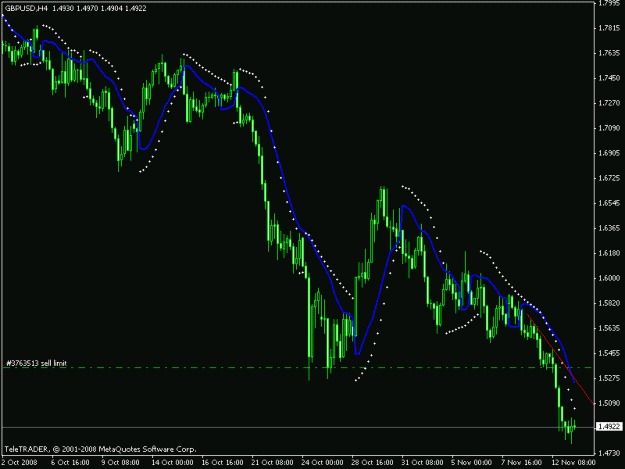
Task: Click the '5 Nov 00:00' time label
Action: [472, 462]
